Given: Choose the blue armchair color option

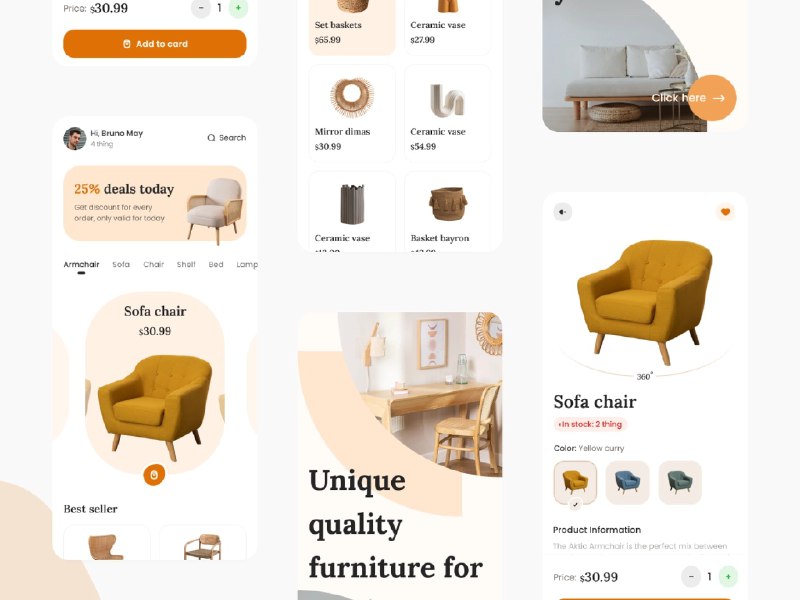Looking at the screenshot, I should coord(627,483).
